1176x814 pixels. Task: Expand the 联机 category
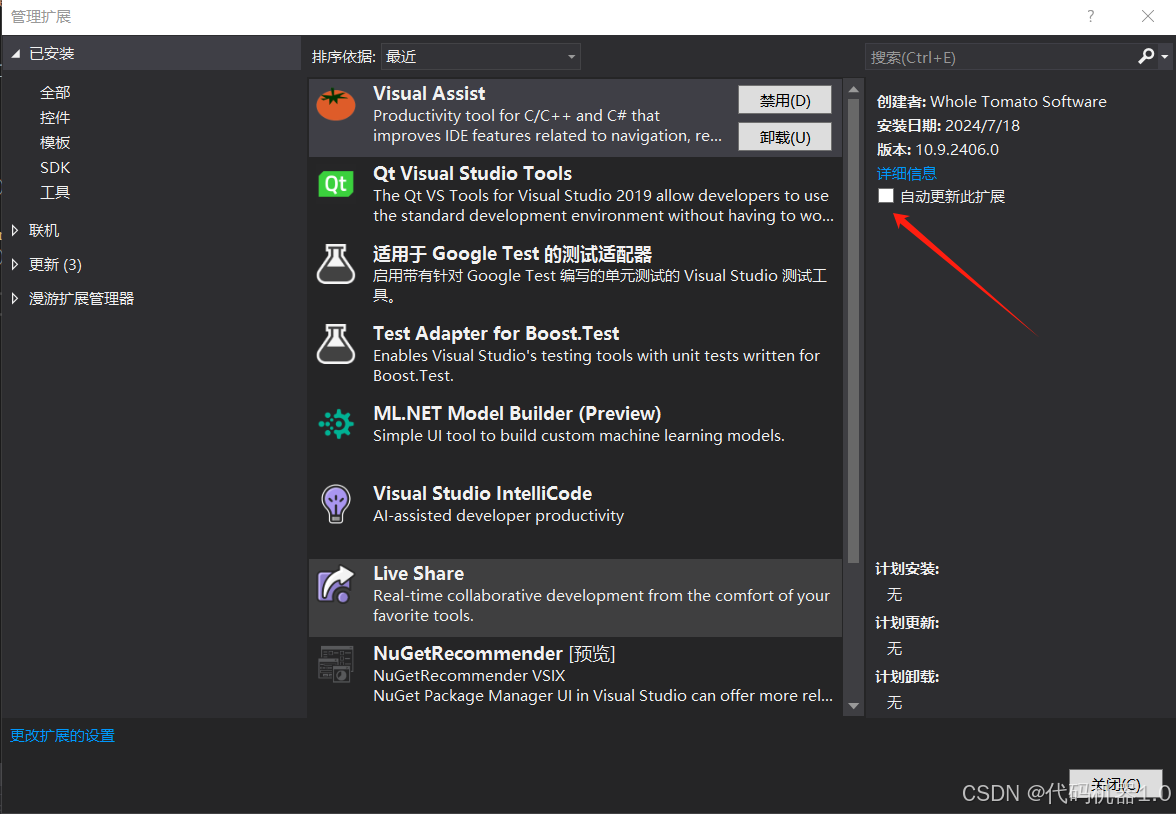click(x=15, y=230)
